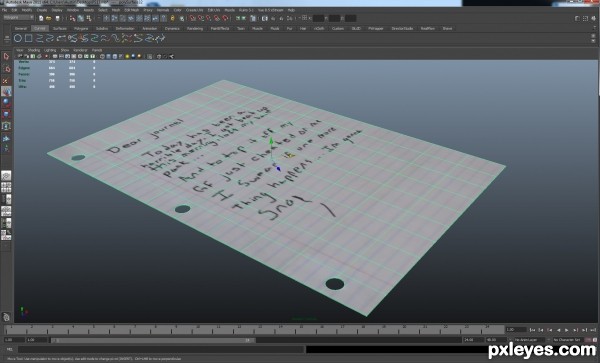Viewport: 600px width, 363px height.
Task: Go to end of playback range
Action: coord(593,330)
